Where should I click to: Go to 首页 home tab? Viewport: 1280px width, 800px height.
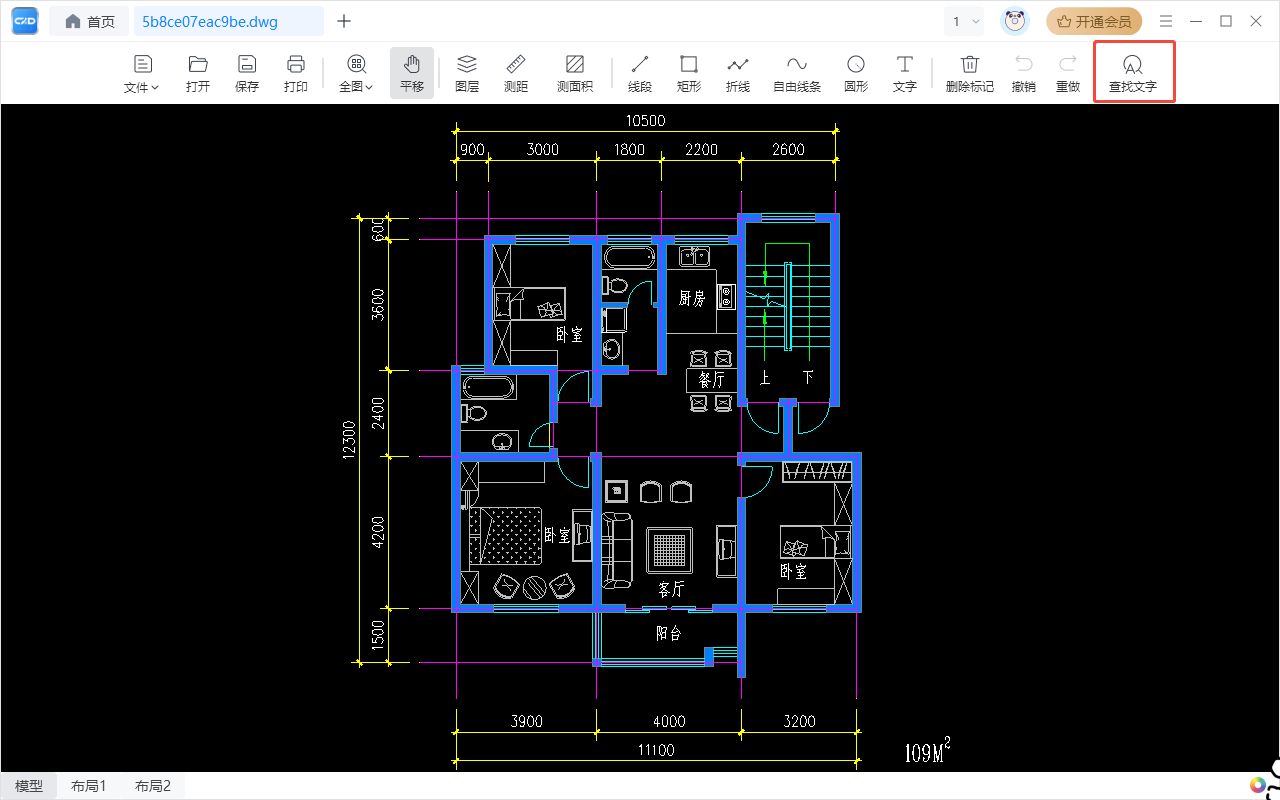[x=89, y=21]
